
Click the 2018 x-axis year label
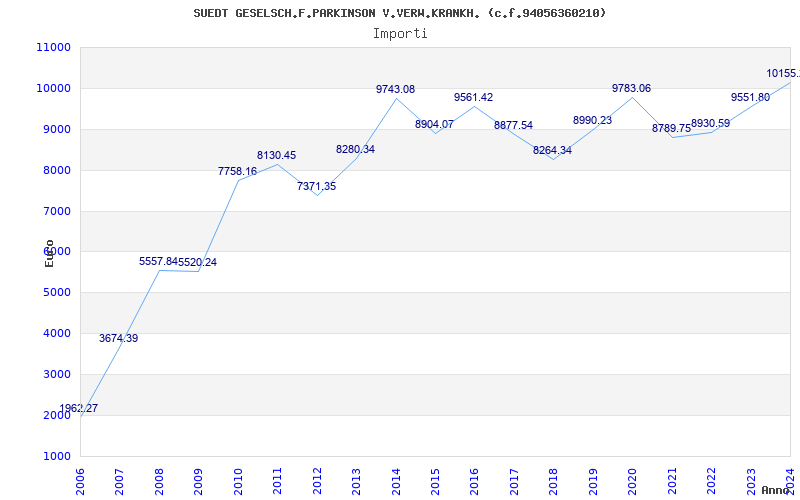(554, 481)
